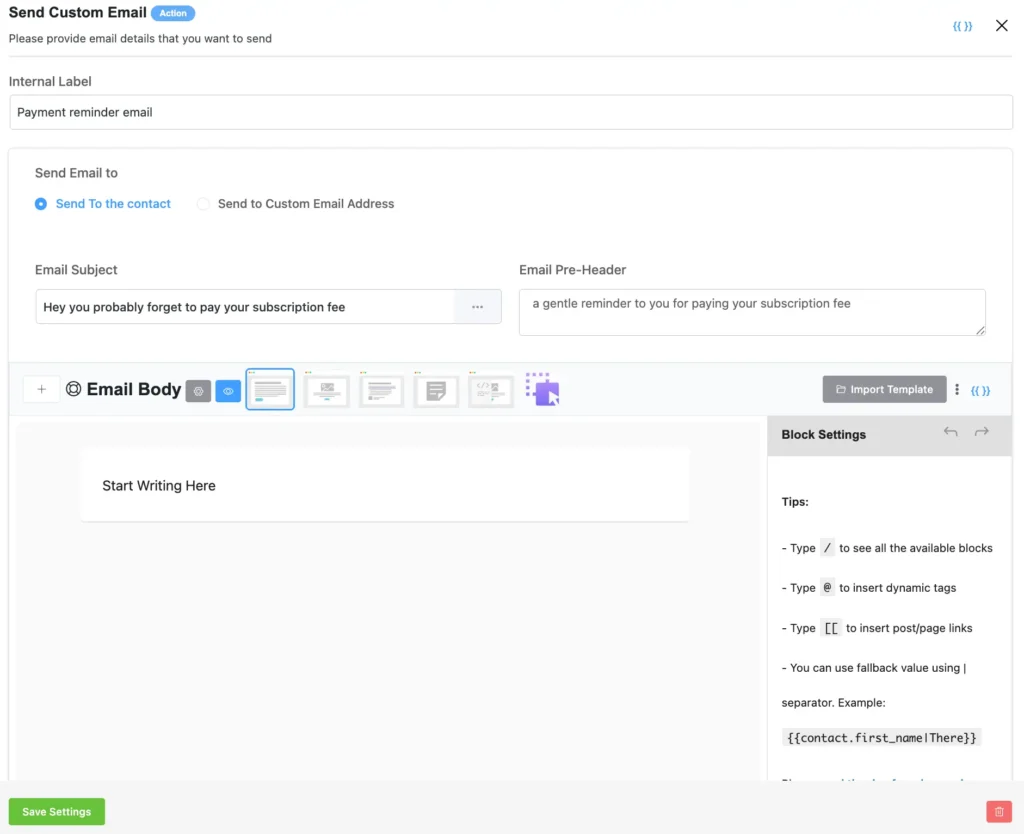Open smart codes braces at top right
Image resolution: width=1024 pixels, height=834 pixels.
tap(962, 26)
